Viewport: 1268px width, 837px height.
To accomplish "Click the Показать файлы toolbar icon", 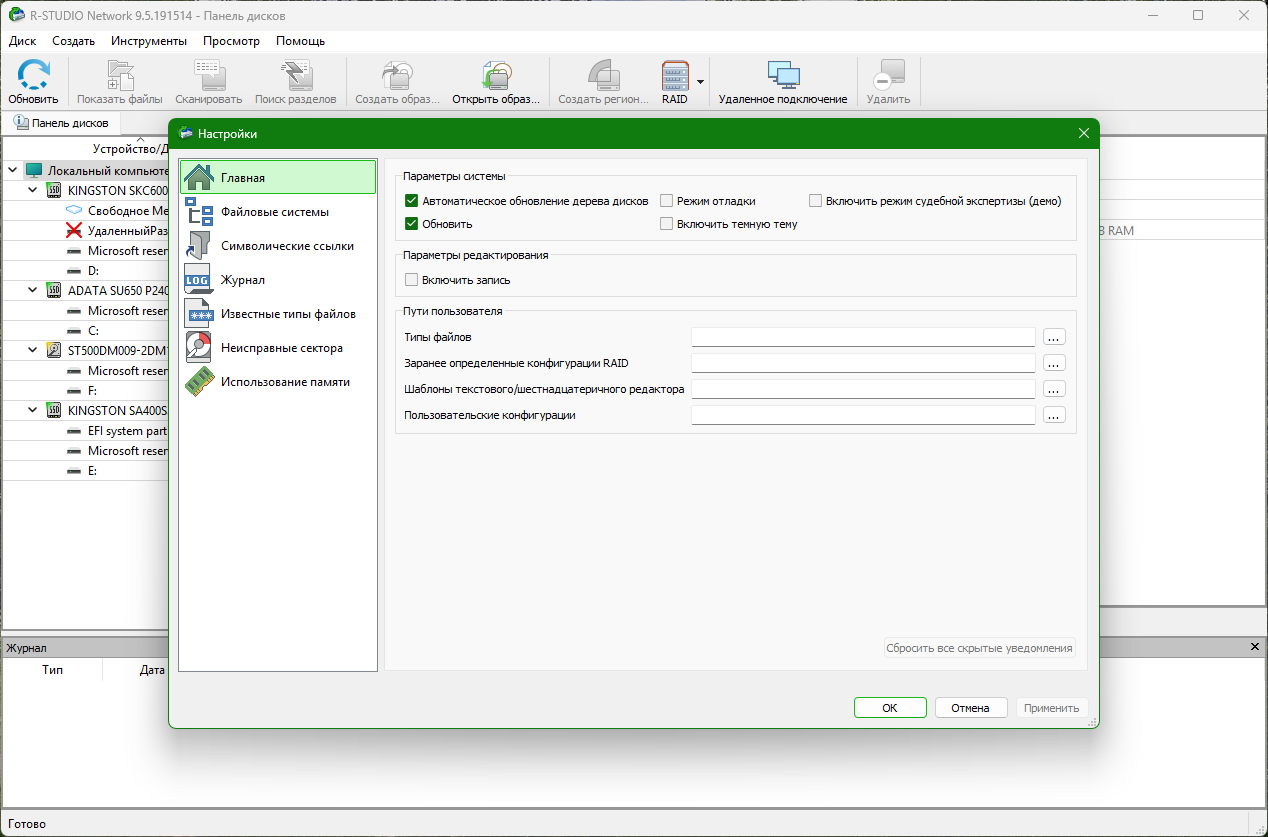I will point(120,75).
